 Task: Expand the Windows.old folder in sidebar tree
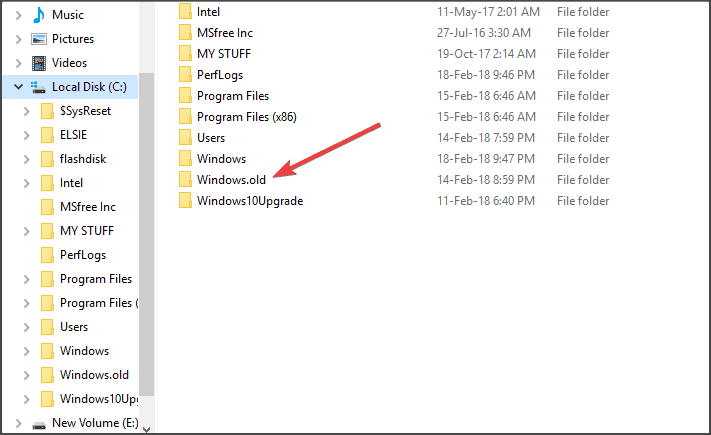pos(27,375)
